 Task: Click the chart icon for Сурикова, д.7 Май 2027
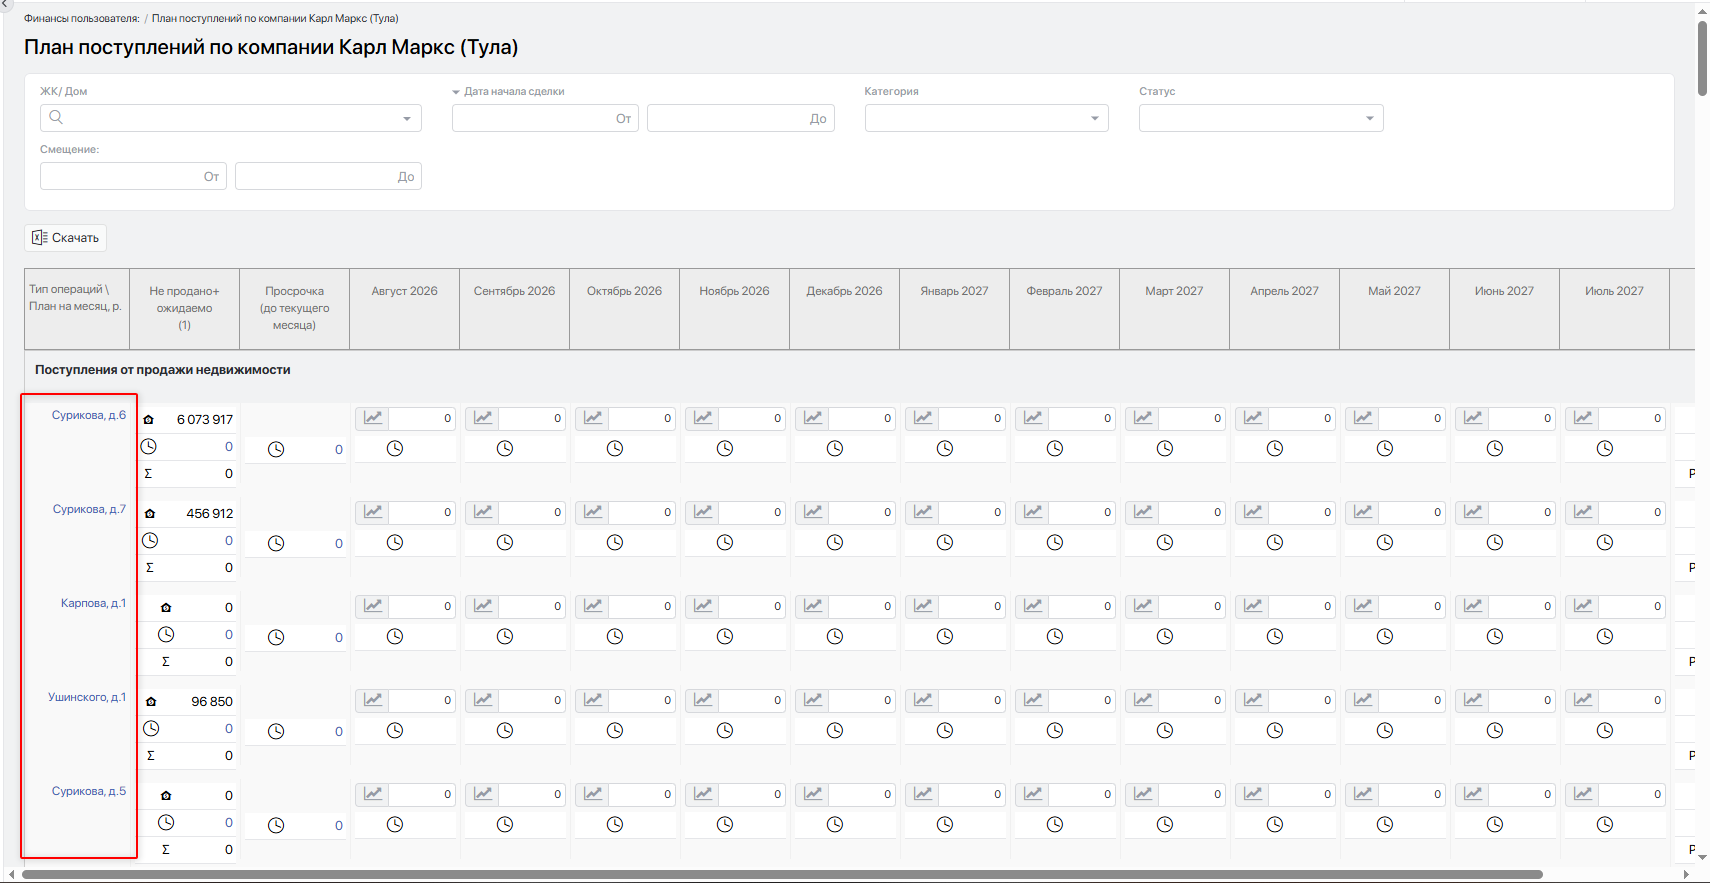coord(1363,512)
